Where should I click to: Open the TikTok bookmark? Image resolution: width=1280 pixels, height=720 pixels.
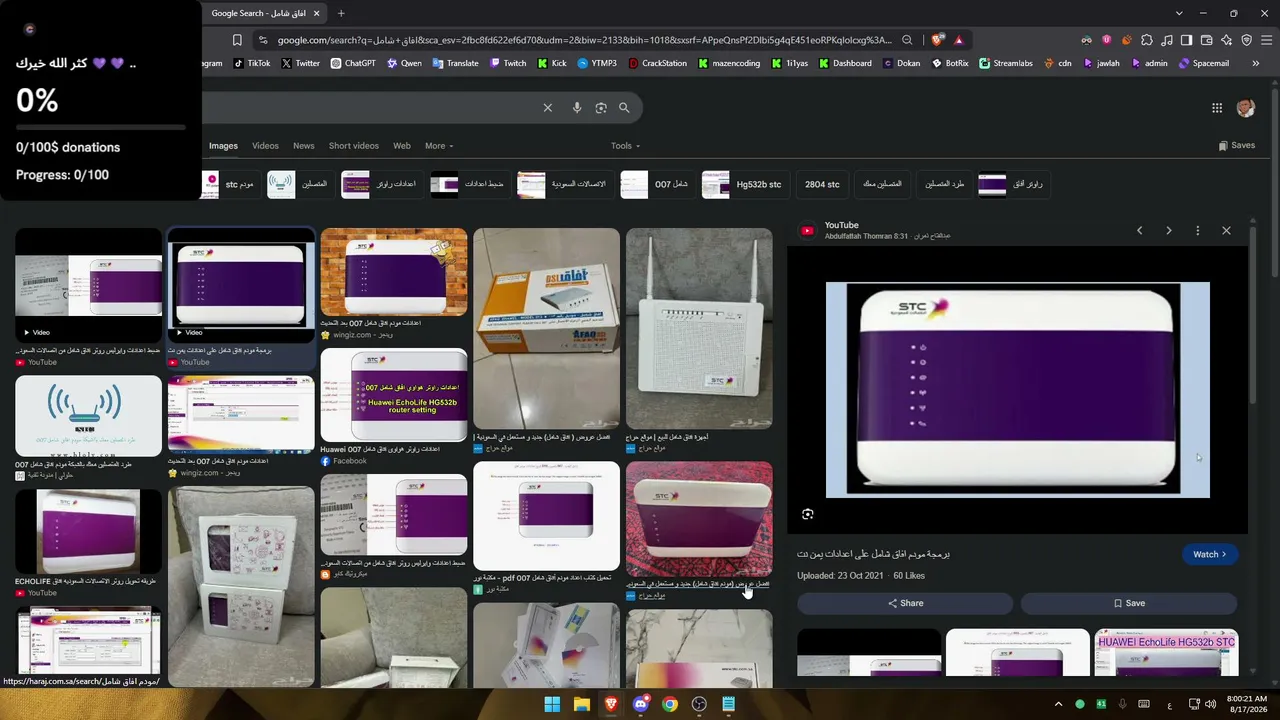(252, 63)
